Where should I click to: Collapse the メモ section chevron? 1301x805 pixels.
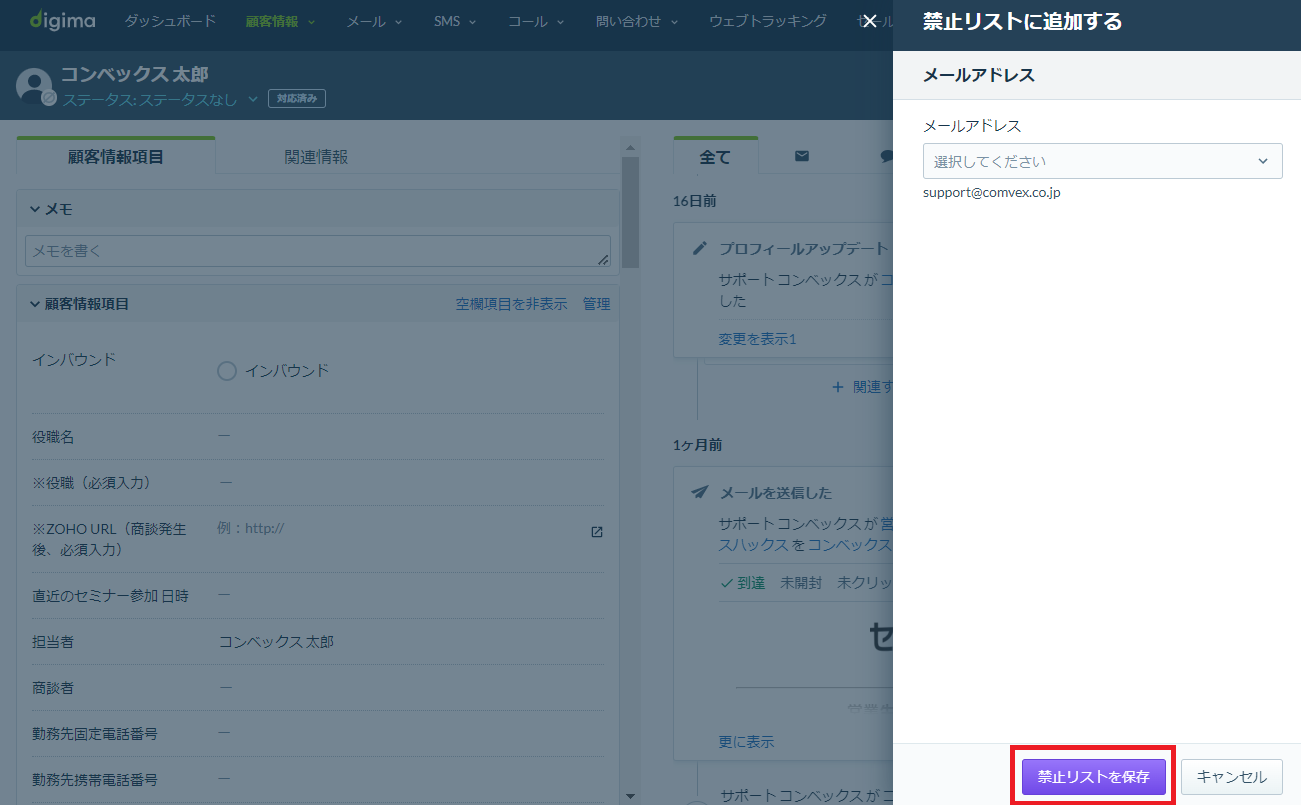[35, 209]
